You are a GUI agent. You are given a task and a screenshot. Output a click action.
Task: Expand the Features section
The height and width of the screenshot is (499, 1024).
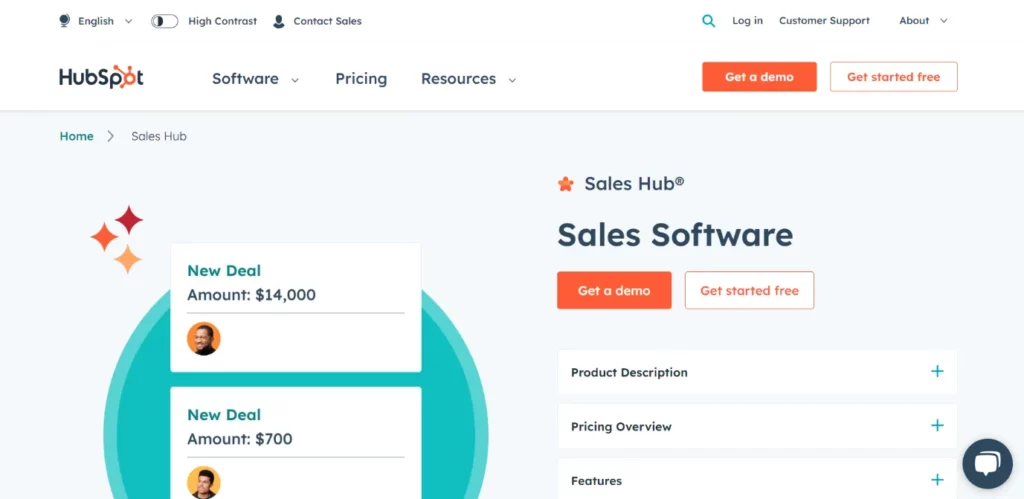pos(757,479)
